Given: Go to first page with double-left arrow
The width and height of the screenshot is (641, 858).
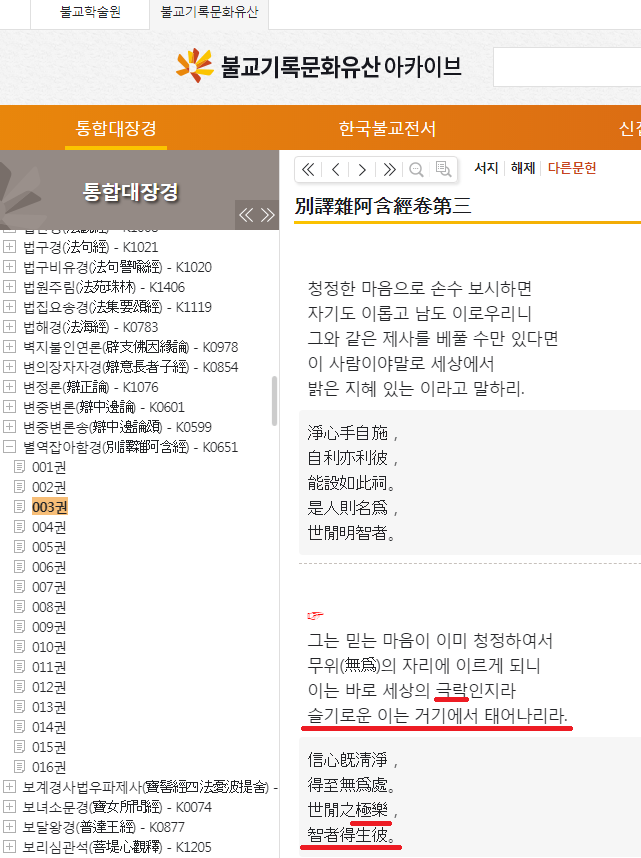Looking at the screenshot, I should (308, 170).
